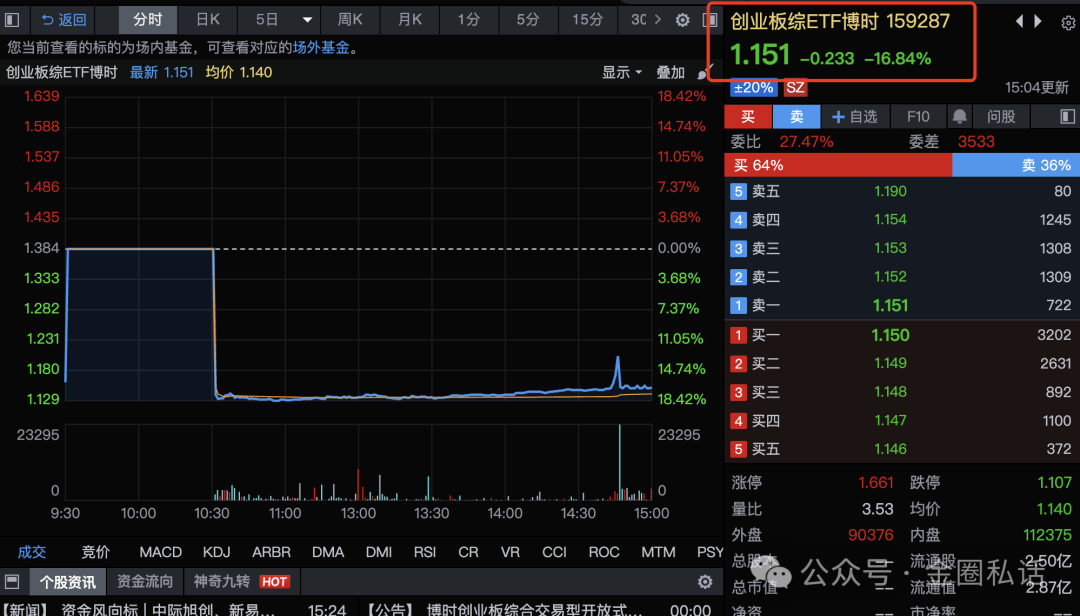Screen dimensions: 1080x616
Task: Click the buy/sell ratio bar's red 买 64% section
Action: pyautogui.click(x=837, y=165)
